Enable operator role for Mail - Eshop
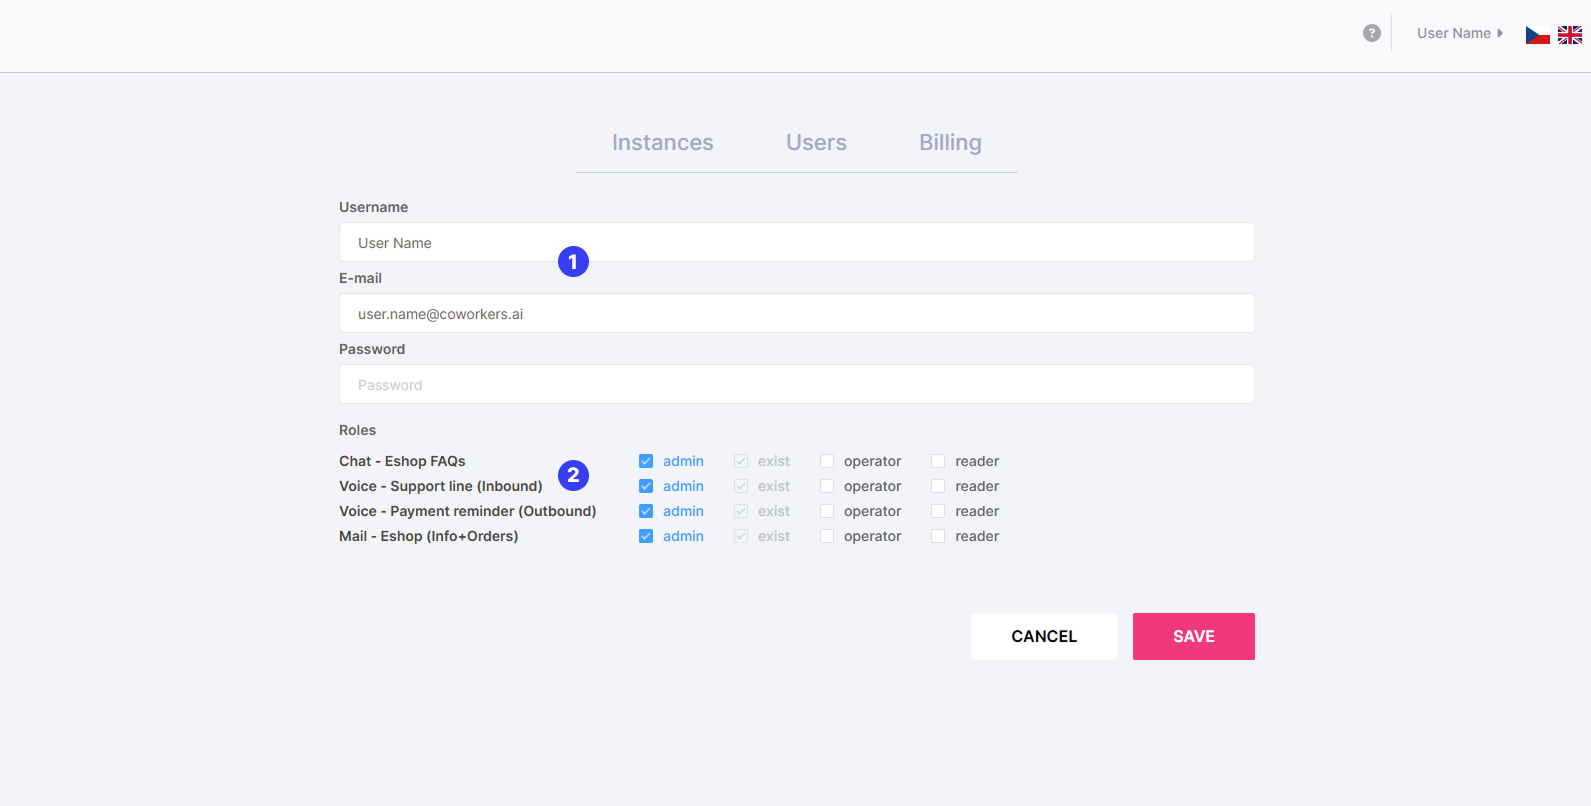Image resolution: width=1591 pixels, height=806 pixels. point(827,536)
